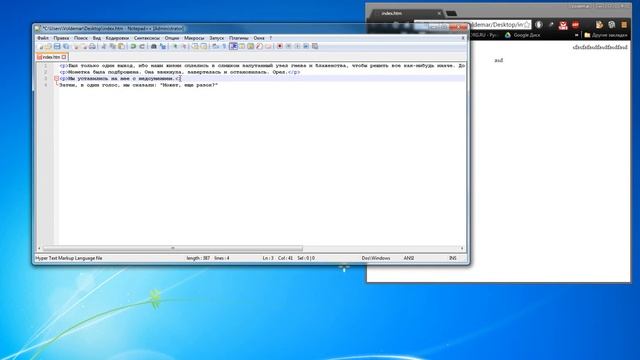The image size is (640, 360).
Task: Toggle synchronize horizontal scrolling icon
Action: [x=204, y=47]
